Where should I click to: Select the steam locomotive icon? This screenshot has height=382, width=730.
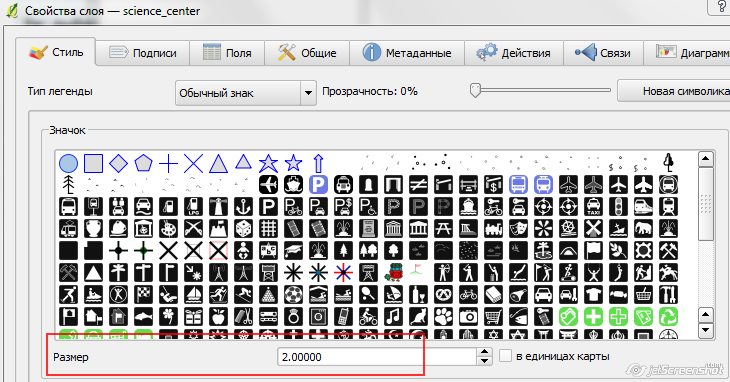493,228
